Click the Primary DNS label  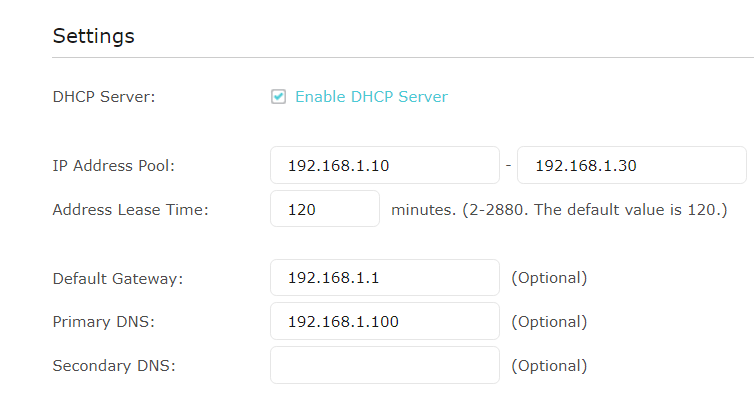pyautogui.click(x=104, y=322)
